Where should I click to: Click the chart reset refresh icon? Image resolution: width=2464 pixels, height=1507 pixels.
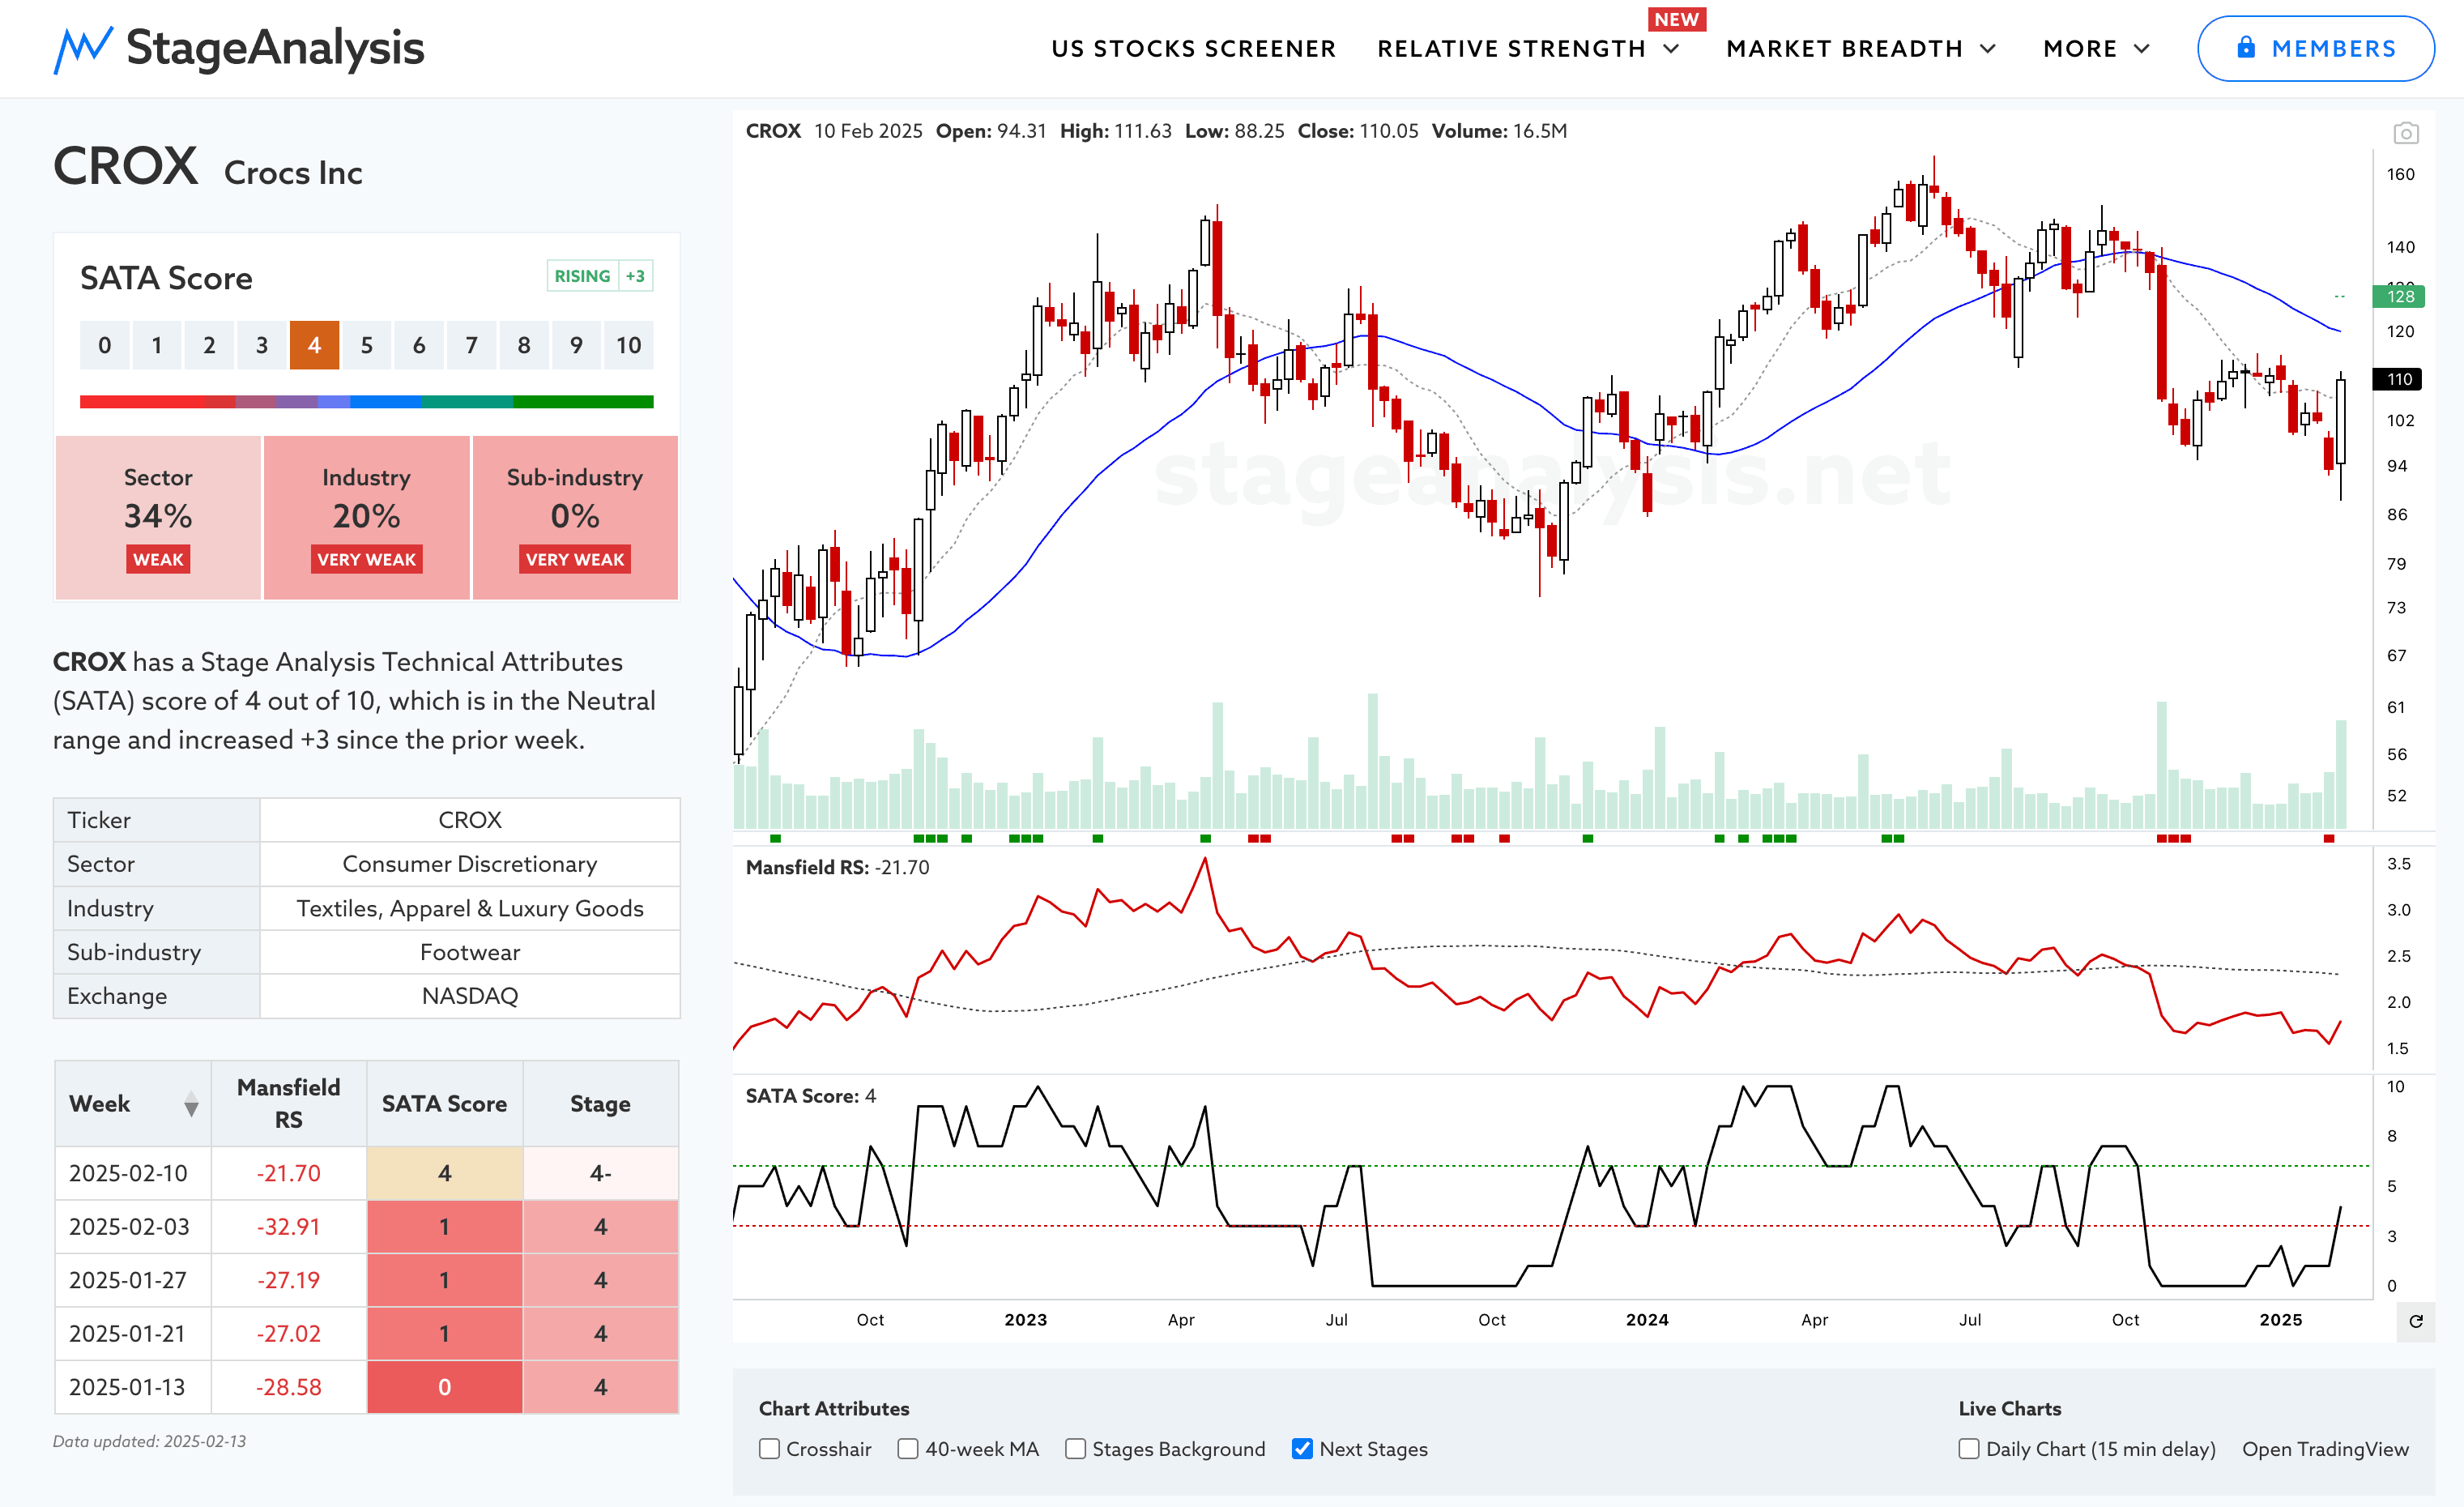[x=2416, y=1321]
